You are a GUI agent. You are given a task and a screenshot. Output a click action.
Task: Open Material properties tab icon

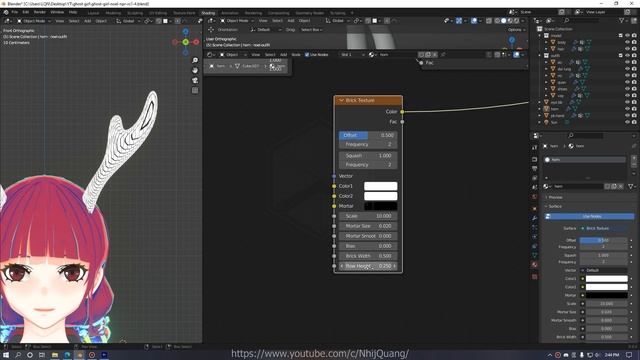[x=535, y=264]
